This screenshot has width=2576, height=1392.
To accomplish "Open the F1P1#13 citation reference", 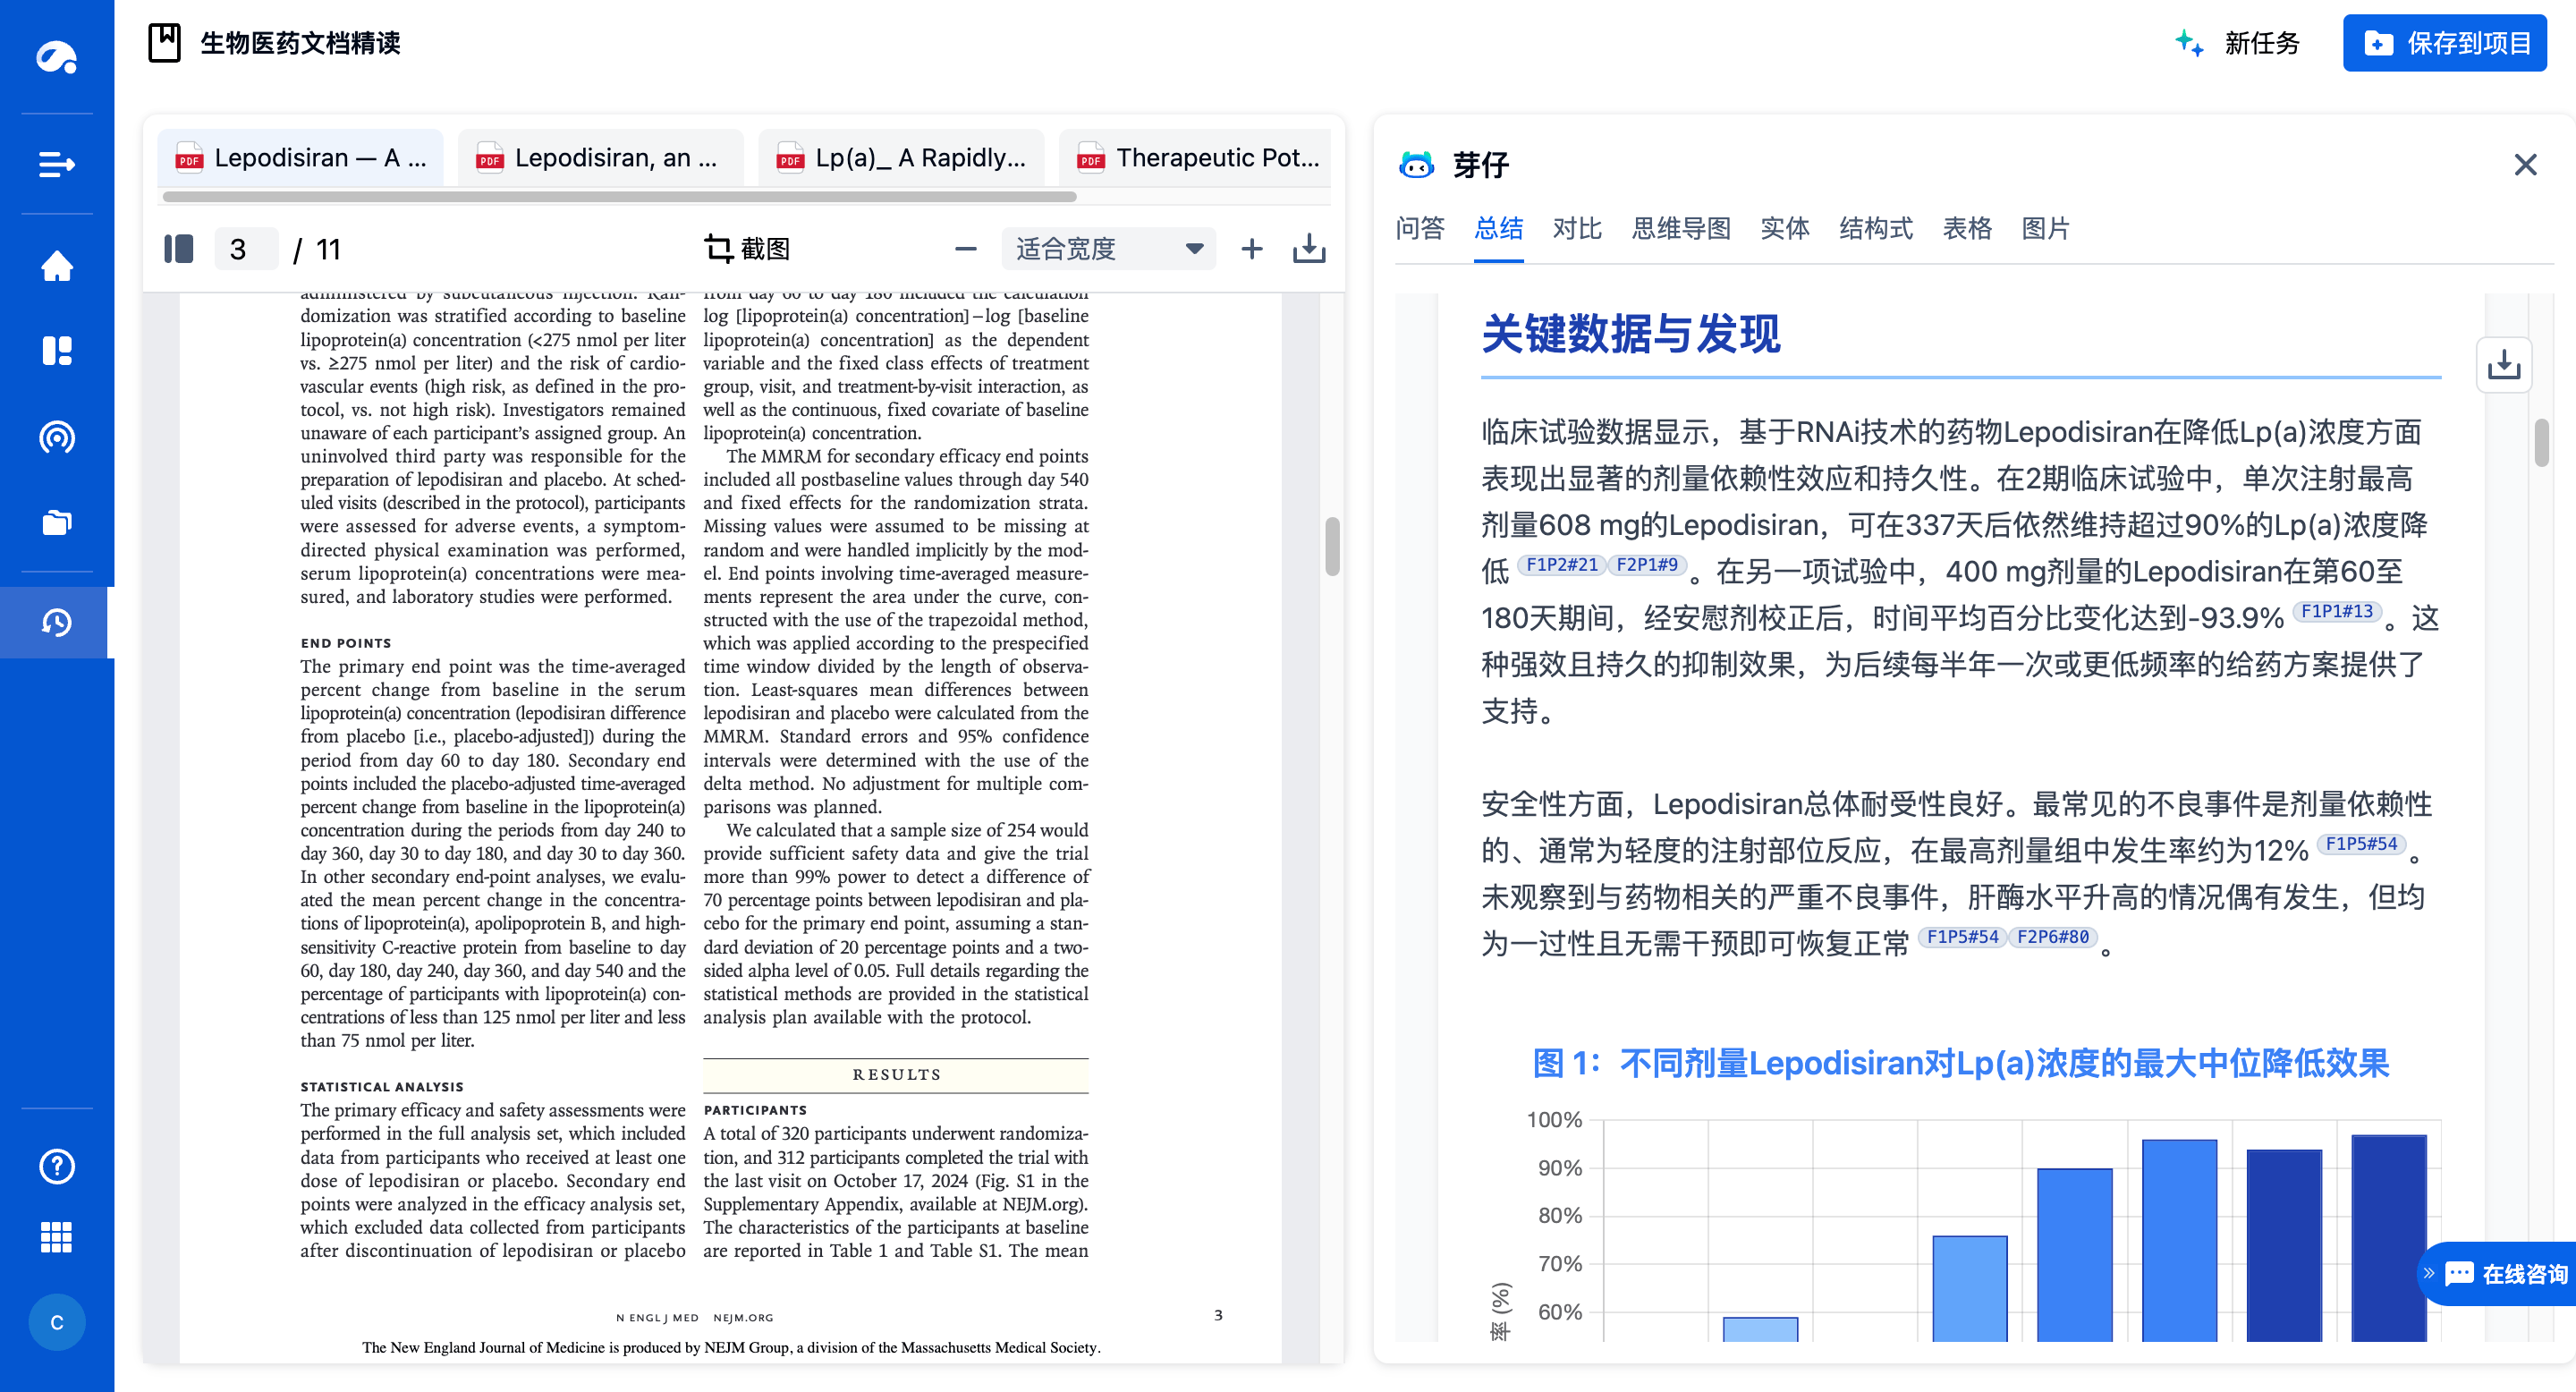I will (x=2339, y=610).
